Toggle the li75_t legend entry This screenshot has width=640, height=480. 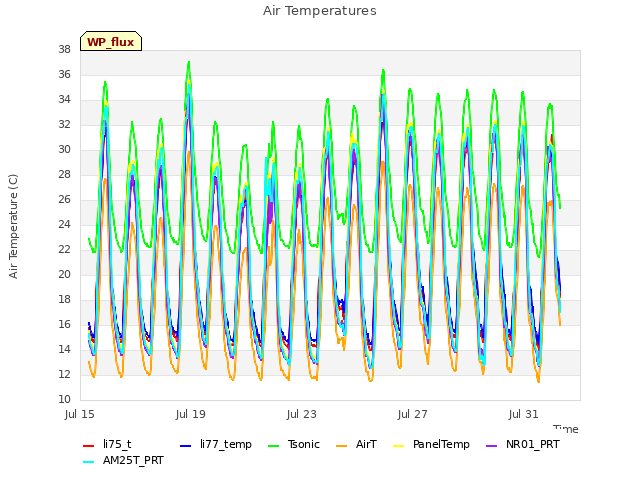107,444
